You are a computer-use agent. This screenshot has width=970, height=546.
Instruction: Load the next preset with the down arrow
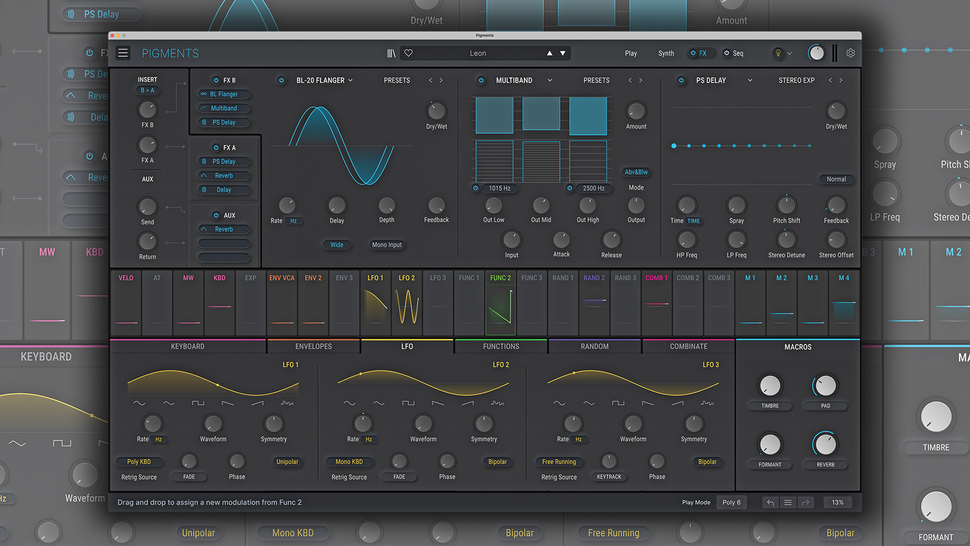[x=563, y=53]
